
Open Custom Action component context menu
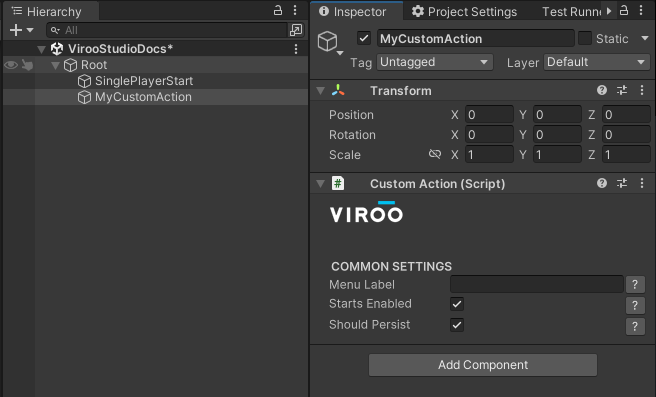click(642, 183)
